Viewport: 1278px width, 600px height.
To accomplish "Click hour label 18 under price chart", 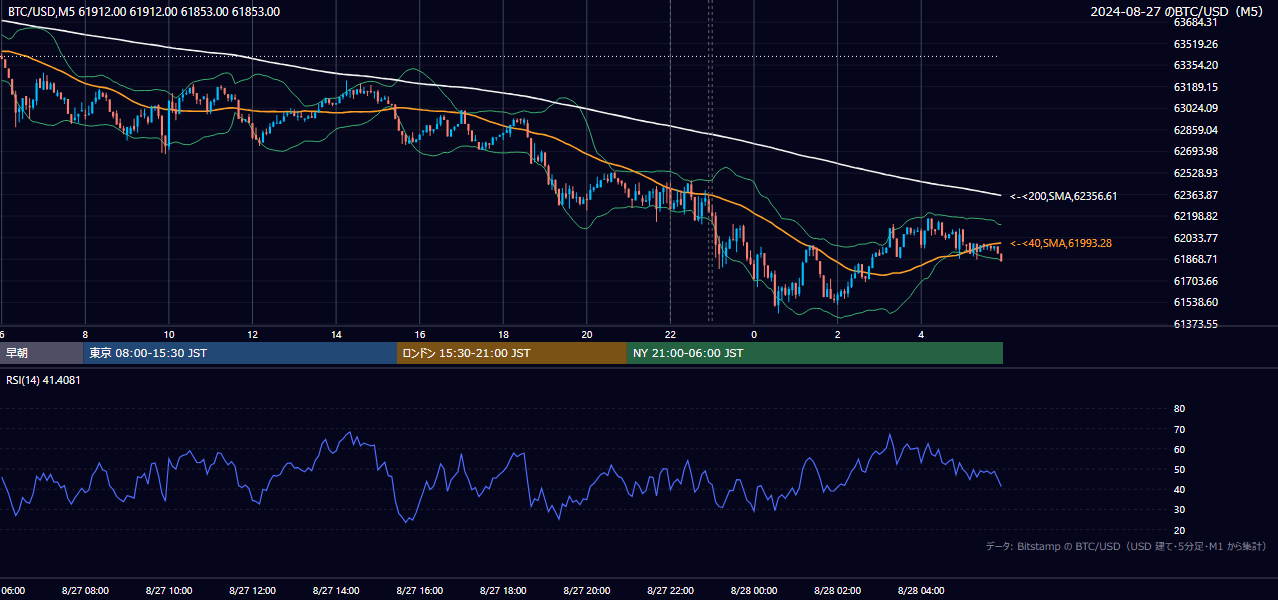I will (x=503, y=335).
